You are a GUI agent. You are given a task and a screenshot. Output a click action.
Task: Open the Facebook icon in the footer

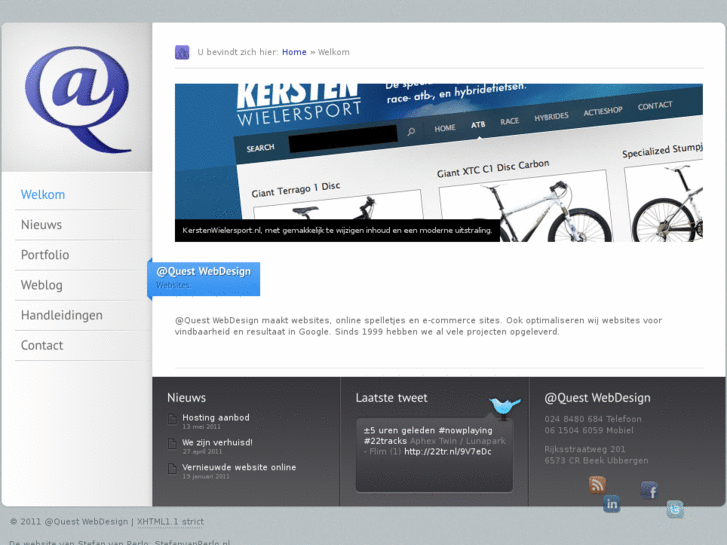[649, 490]
